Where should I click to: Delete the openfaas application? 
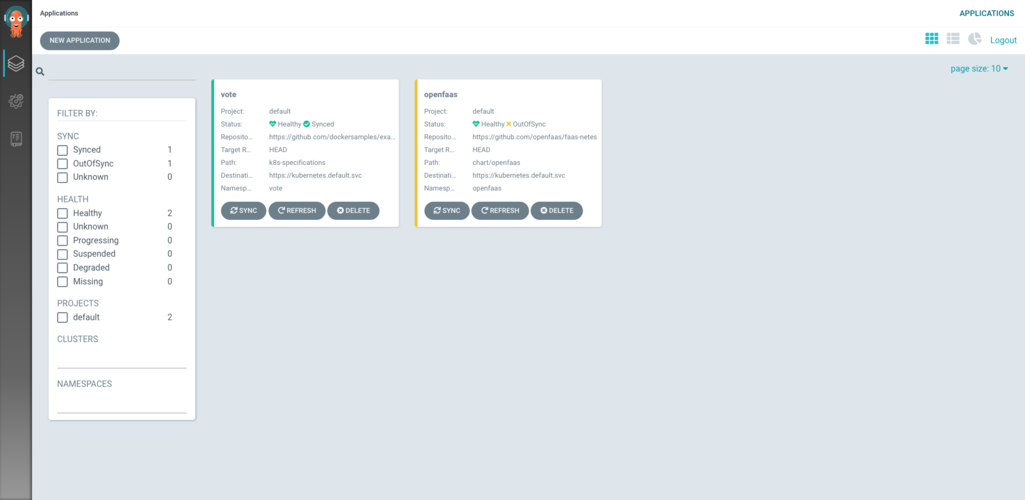[x=556, y=210]
